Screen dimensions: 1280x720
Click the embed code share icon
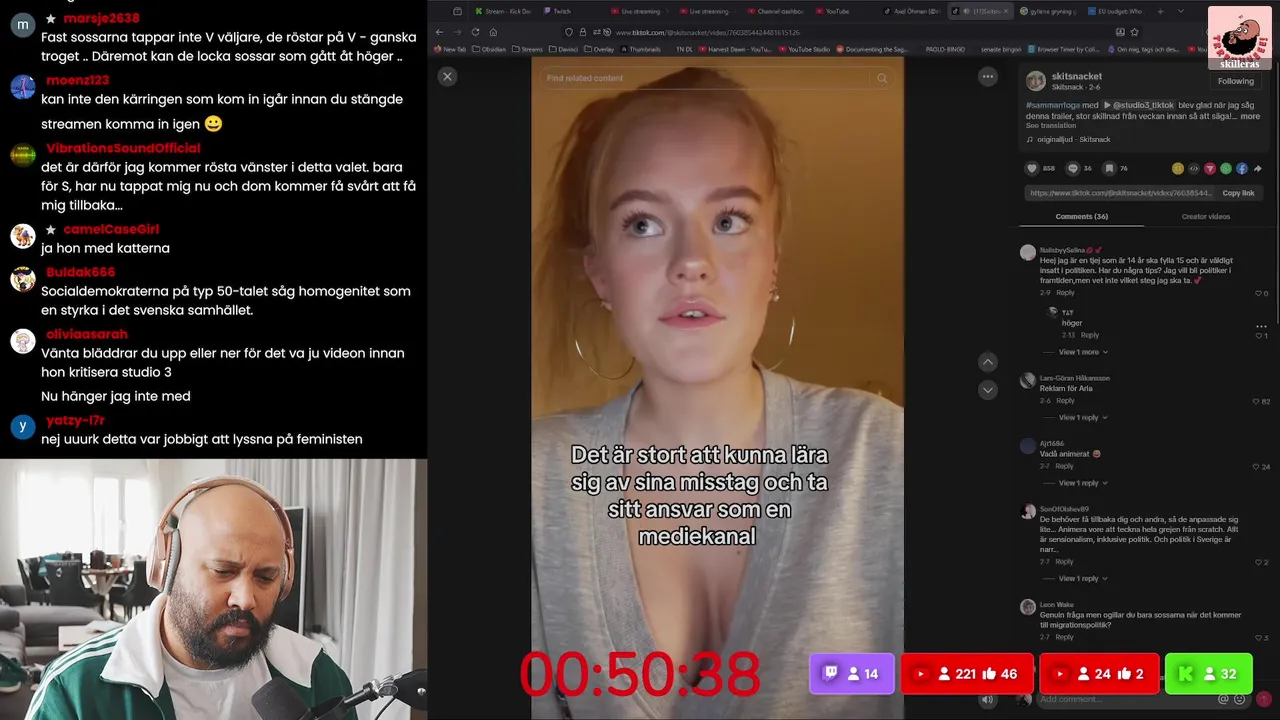tap(1194, 168)
